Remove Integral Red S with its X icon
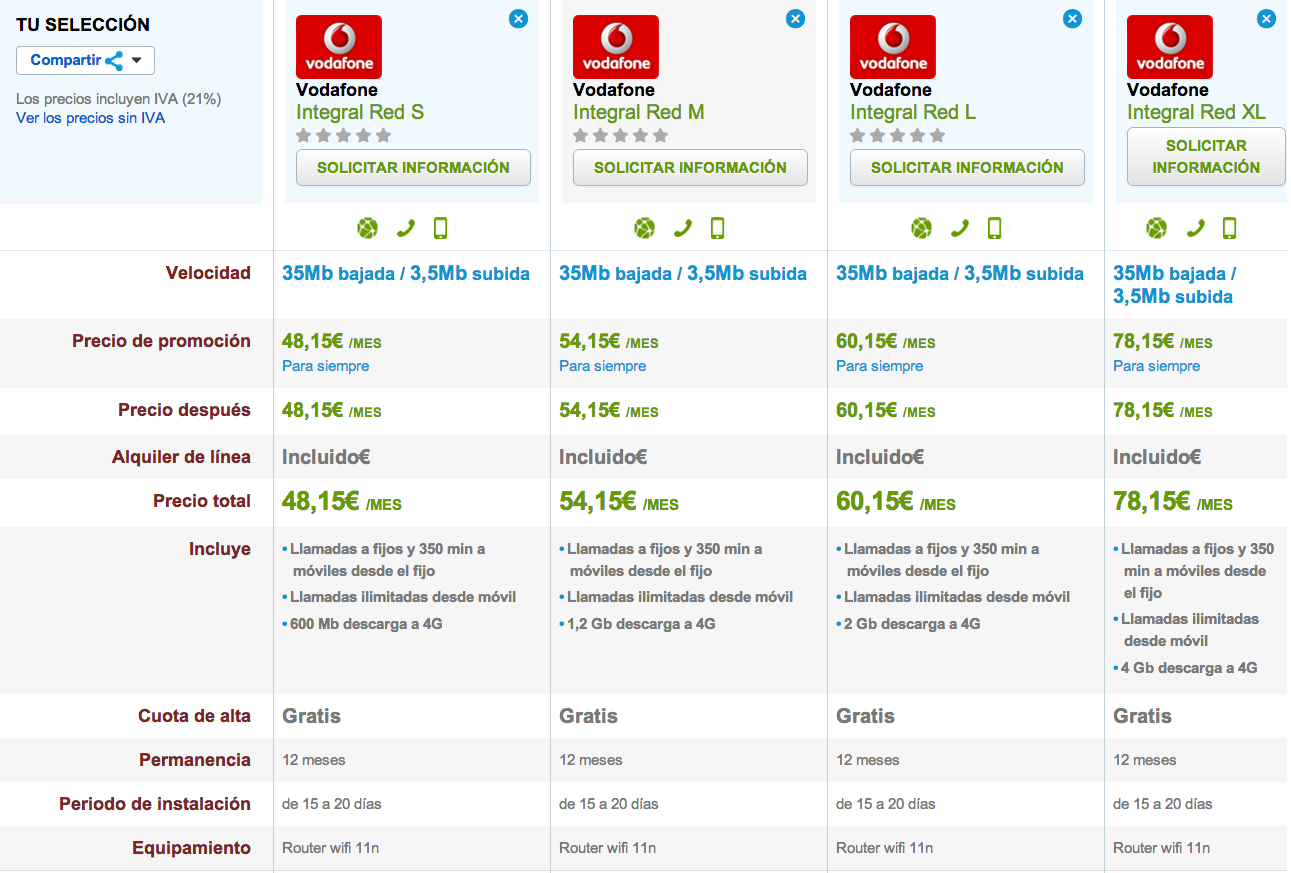This screenshot has width=1291, height=873. [518, 18]
